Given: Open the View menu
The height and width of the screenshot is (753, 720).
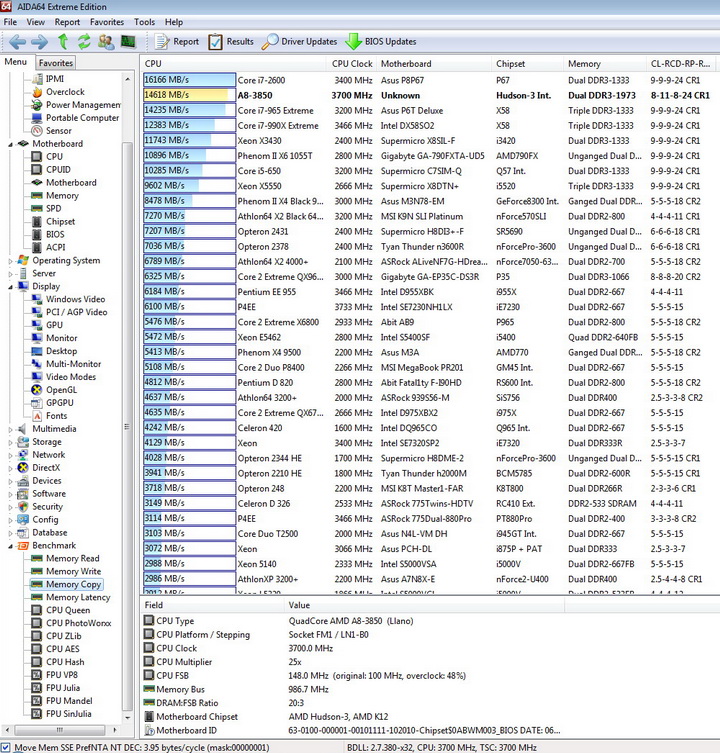Looking at the screenshot, I should click(x=36, y=22).
